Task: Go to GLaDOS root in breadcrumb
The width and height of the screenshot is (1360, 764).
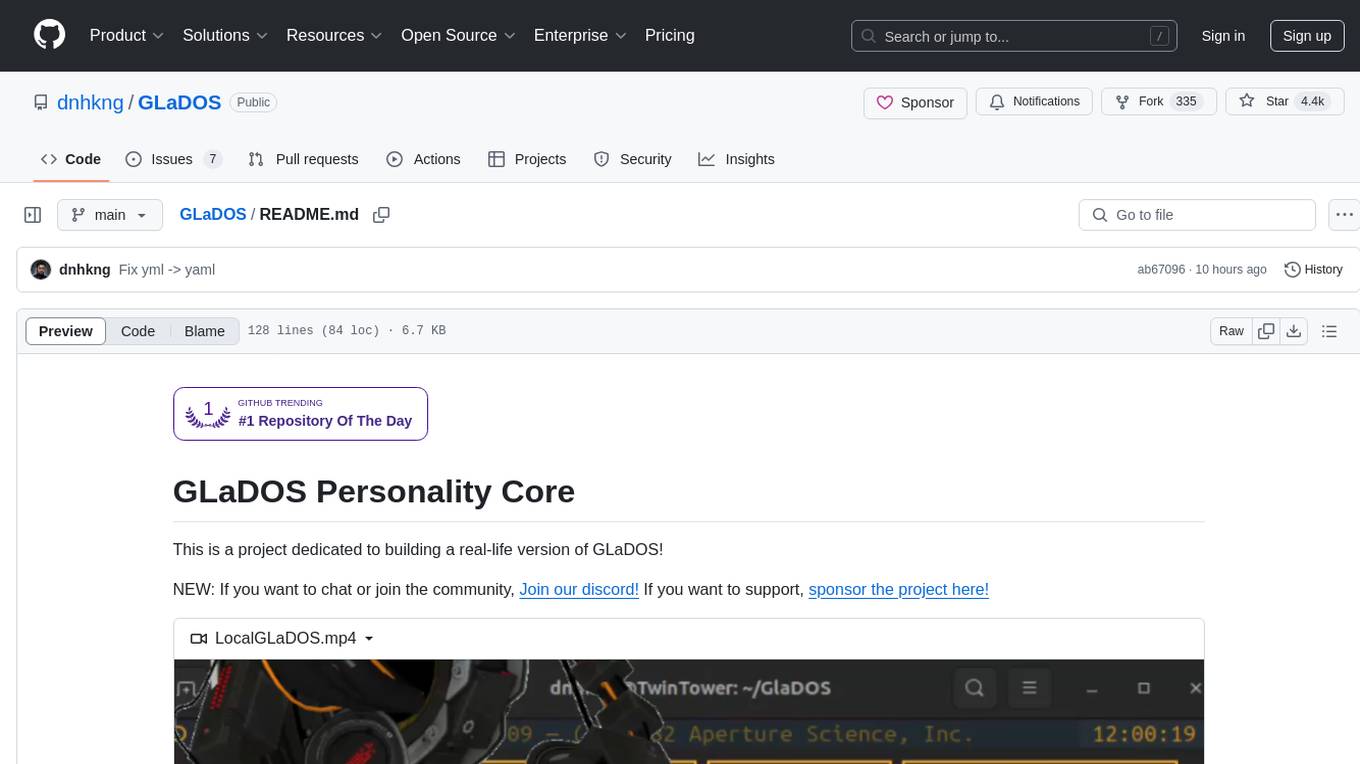Action: (212, 214)
